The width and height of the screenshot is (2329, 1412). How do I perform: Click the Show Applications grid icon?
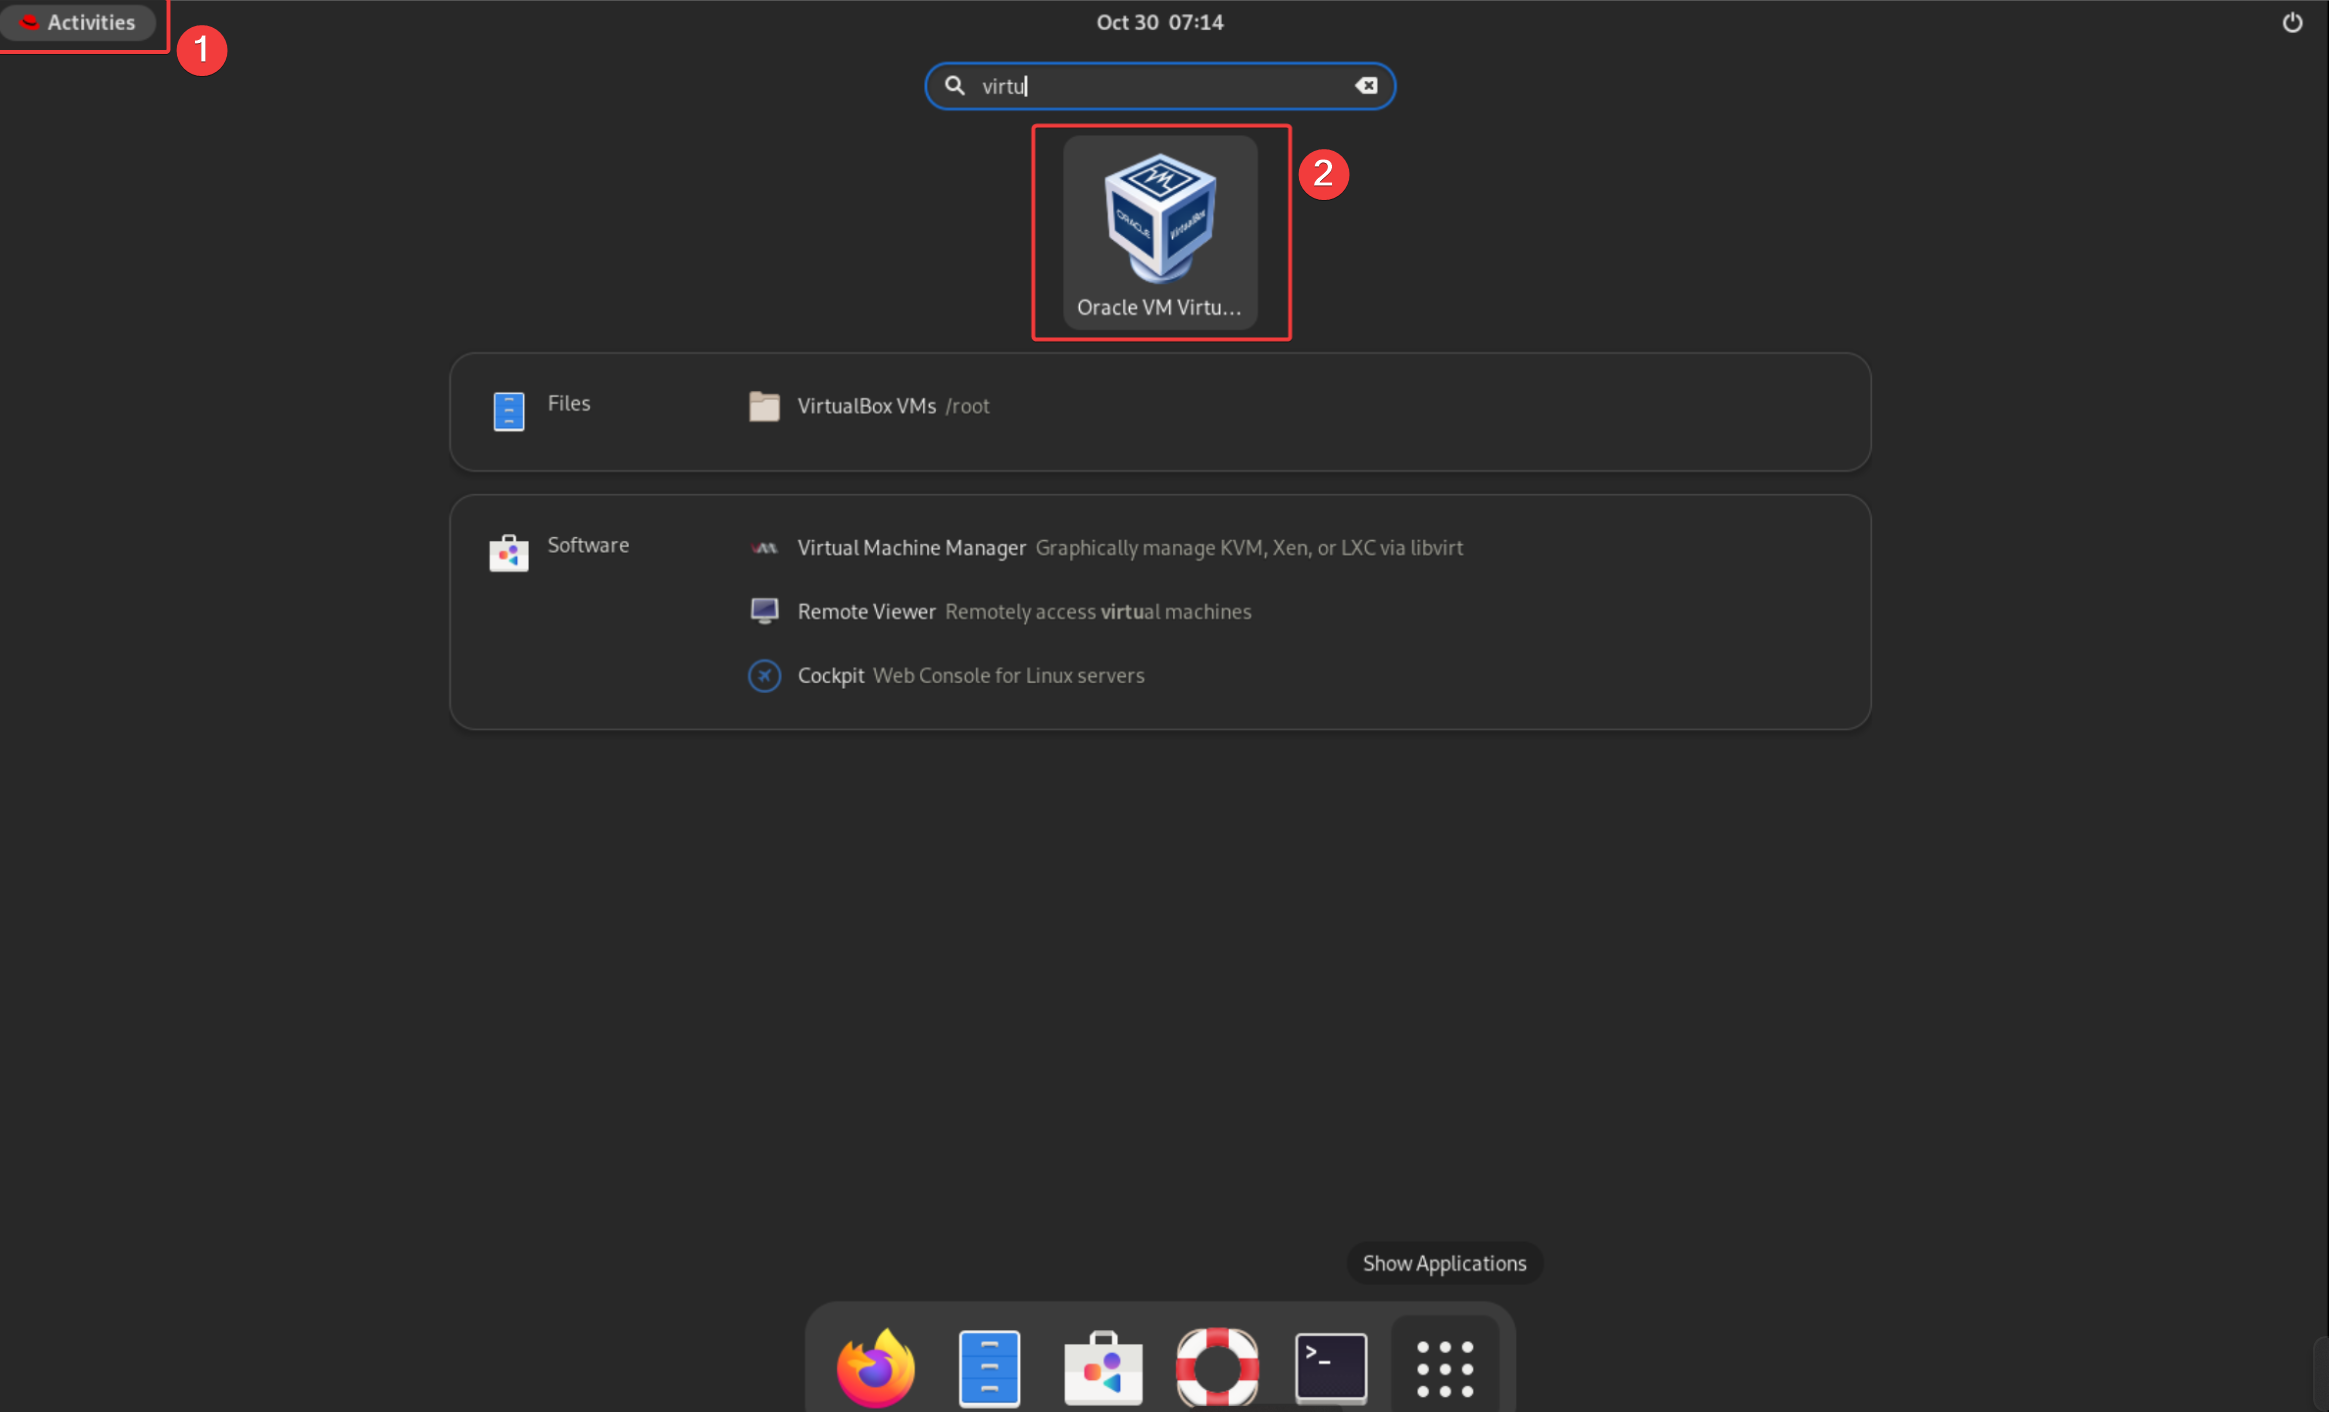1445,1368
